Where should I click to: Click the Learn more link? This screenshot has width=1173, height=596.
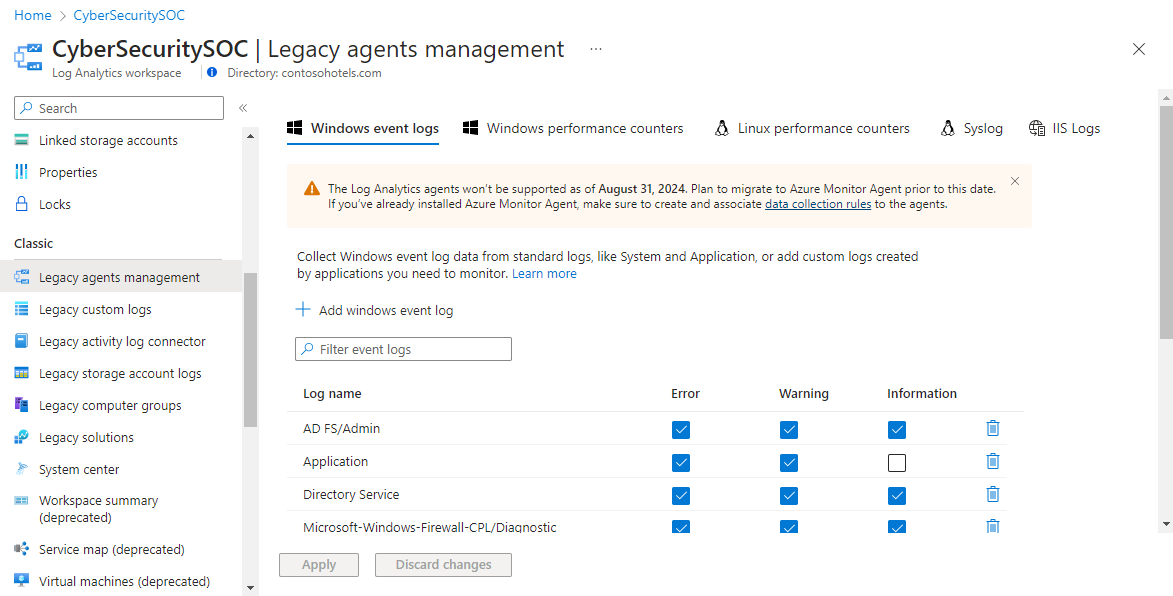pyautogui.click(x=544, y=273)
